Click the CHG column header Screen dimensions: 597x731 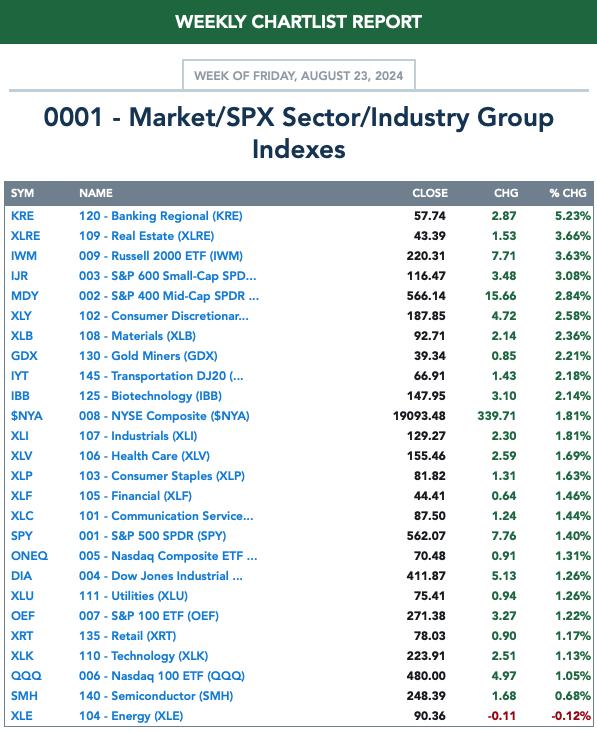[x=506, y=193]
